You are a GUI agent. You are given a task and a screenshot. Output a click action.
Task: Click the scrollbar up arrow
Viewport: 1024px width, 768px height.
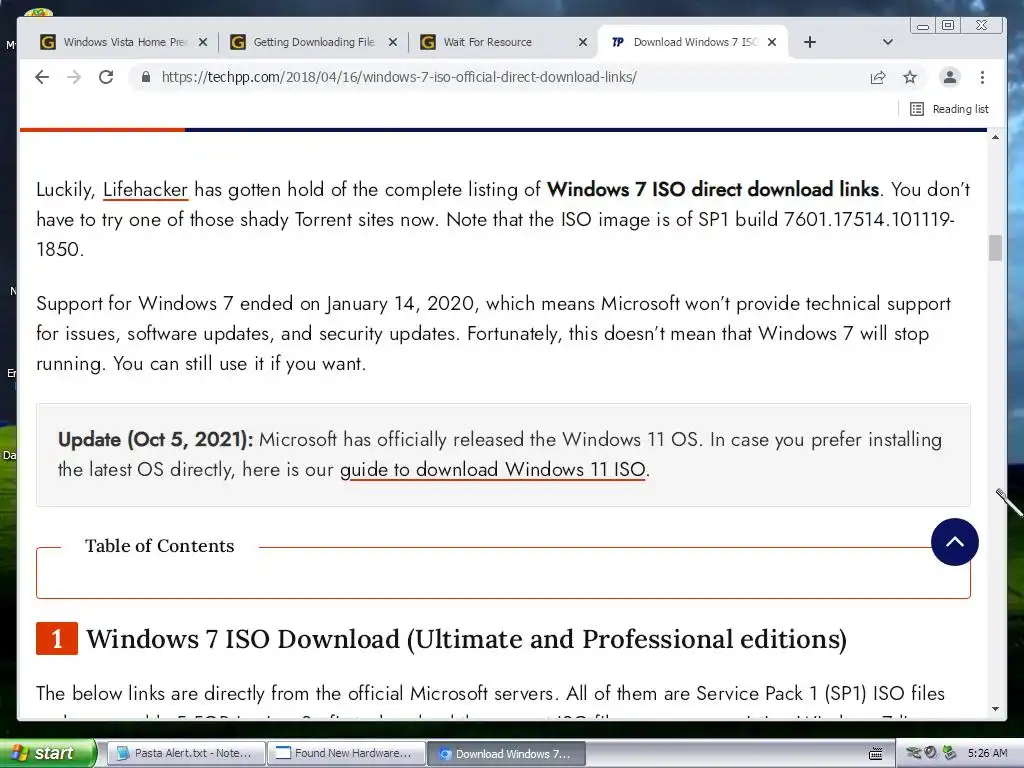(995, 137)
